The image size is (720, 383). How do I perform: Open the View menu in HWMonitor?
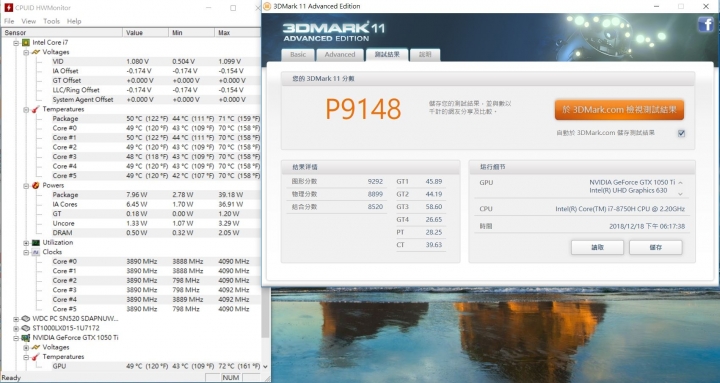tap(28, 21)
